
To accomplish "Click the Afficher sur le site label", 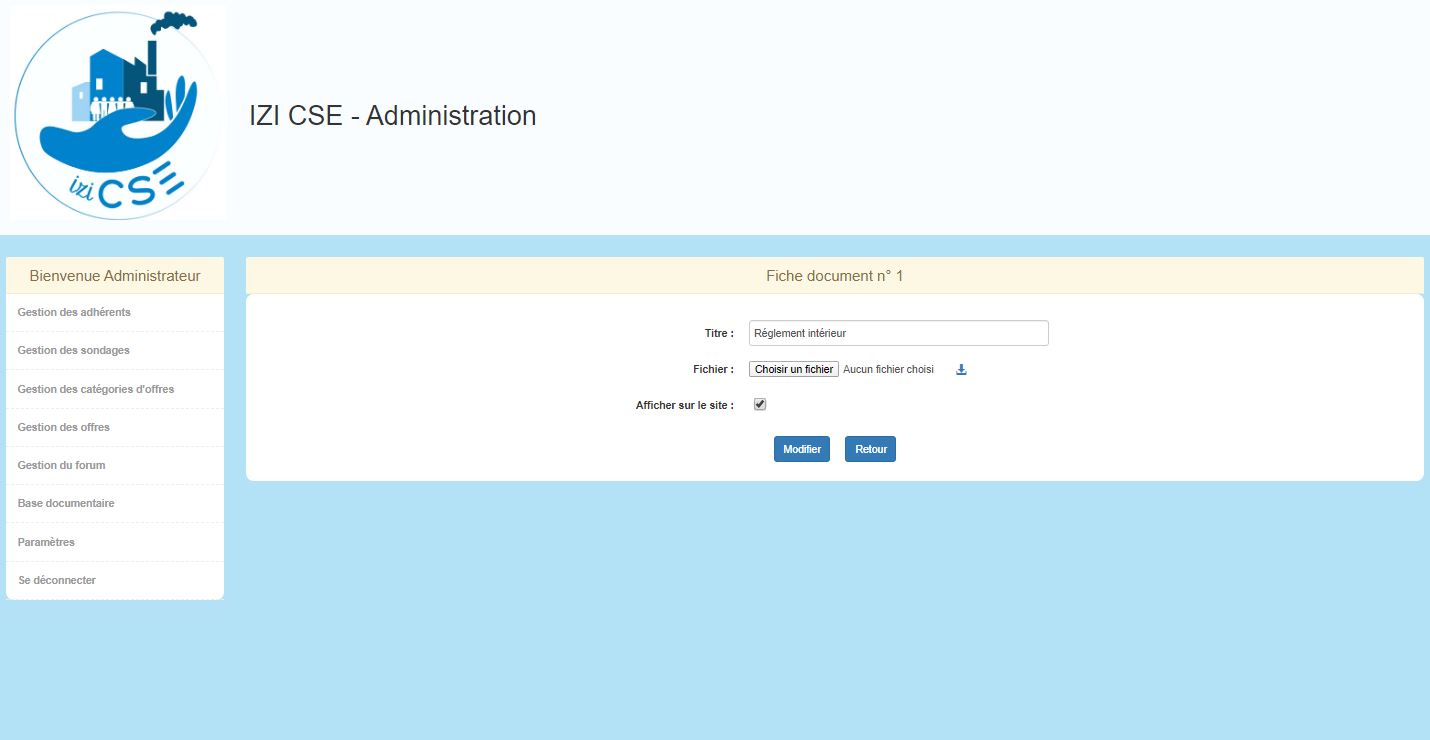I will (x=684, y=405).
